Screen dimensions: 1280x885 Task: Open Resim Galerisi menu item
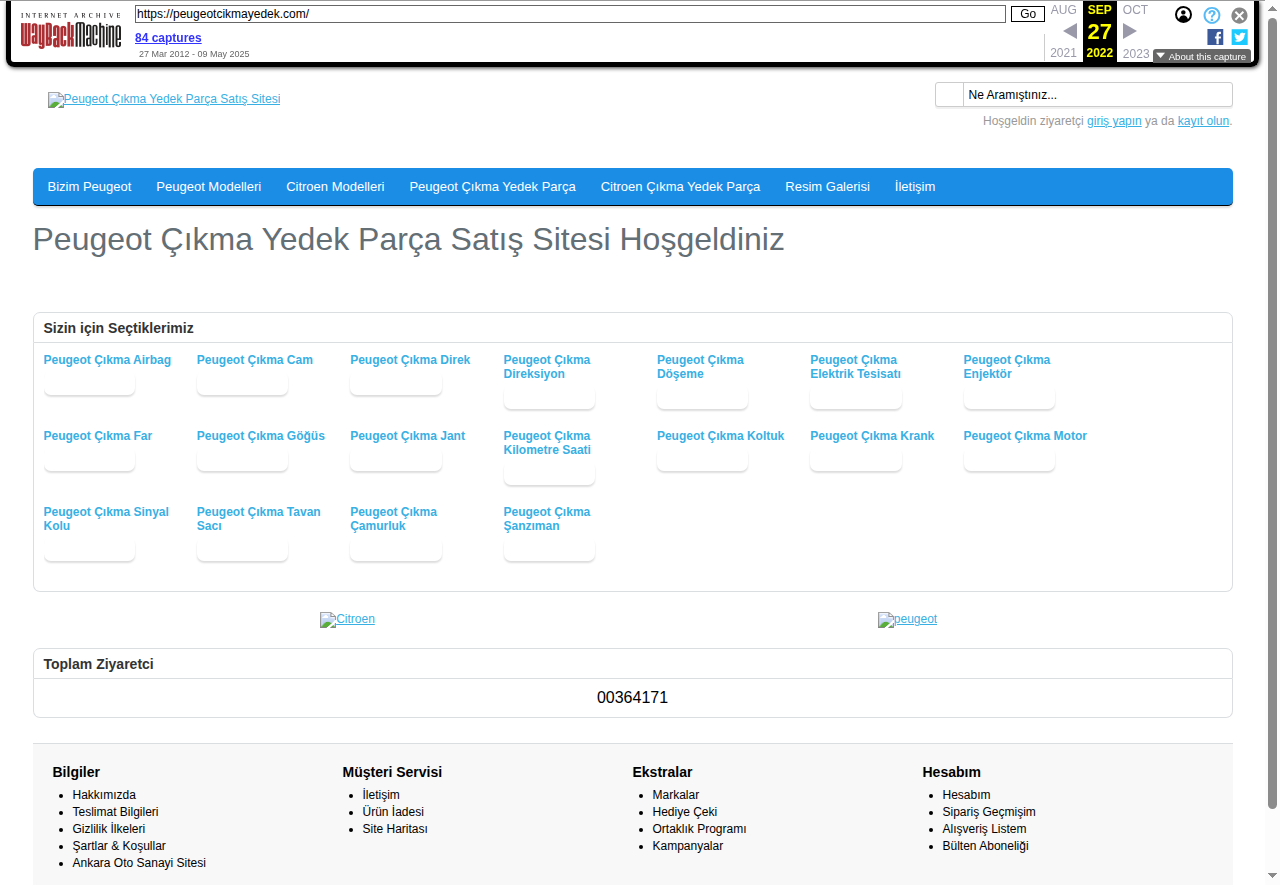[x=827, y=187]
